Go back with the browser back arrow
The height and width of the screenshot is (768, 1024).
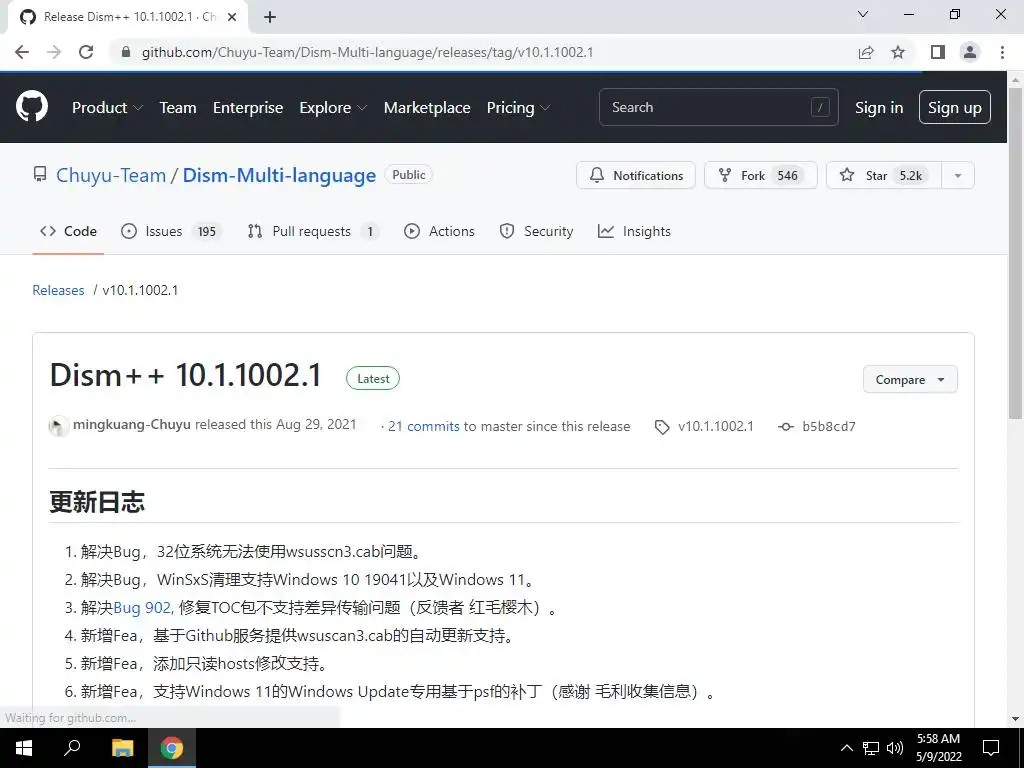tap(22, 52)
